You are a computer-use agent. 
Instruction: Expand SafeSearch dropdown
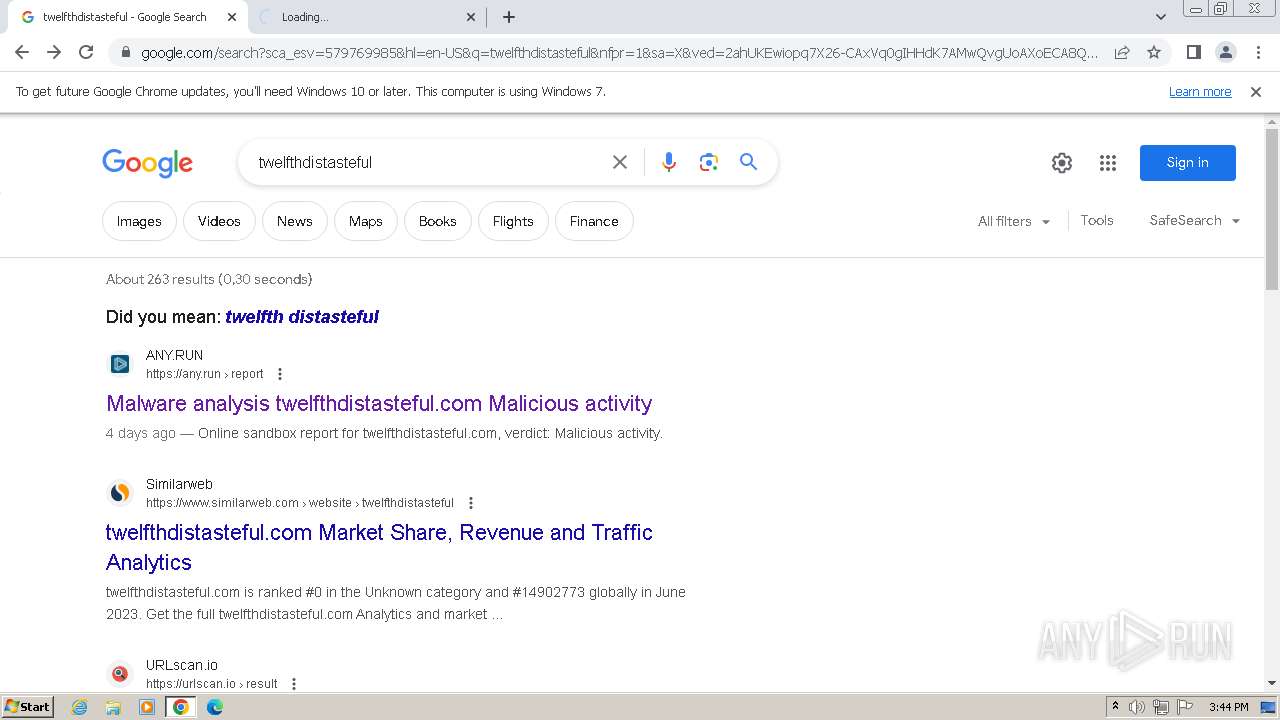pyautogui.click(x=1195, y=220)
